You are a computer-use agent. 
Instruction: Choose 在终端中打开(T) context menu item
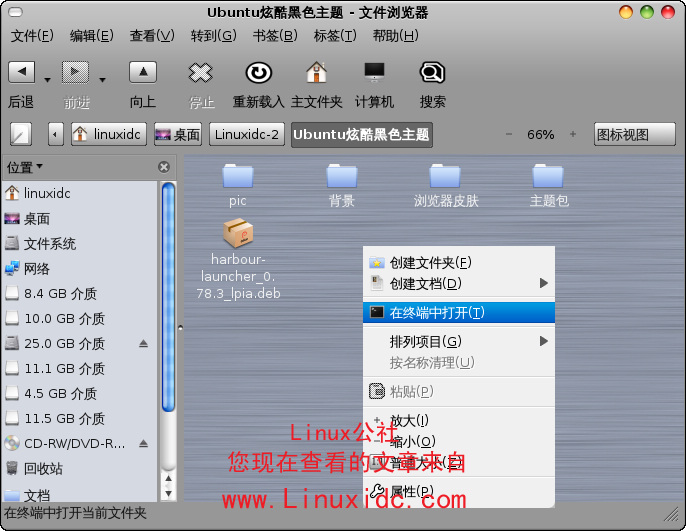(459, 313)
